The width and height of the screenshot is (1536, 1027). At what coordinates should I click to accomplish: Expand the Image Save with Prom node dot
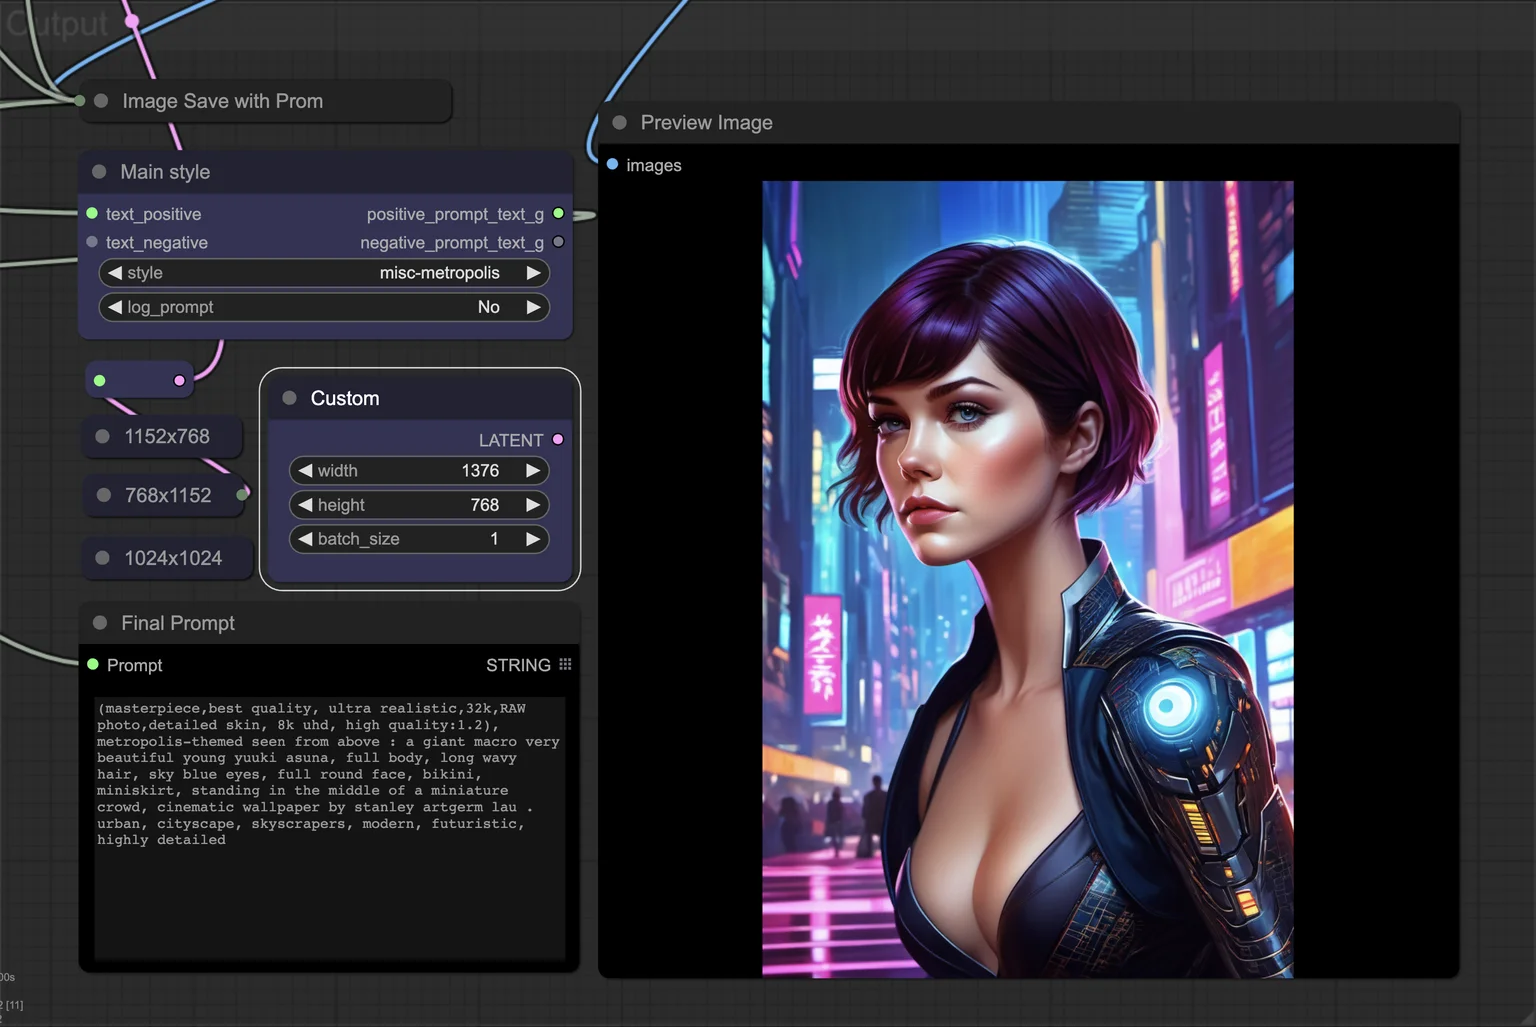(x=101, y=101)
